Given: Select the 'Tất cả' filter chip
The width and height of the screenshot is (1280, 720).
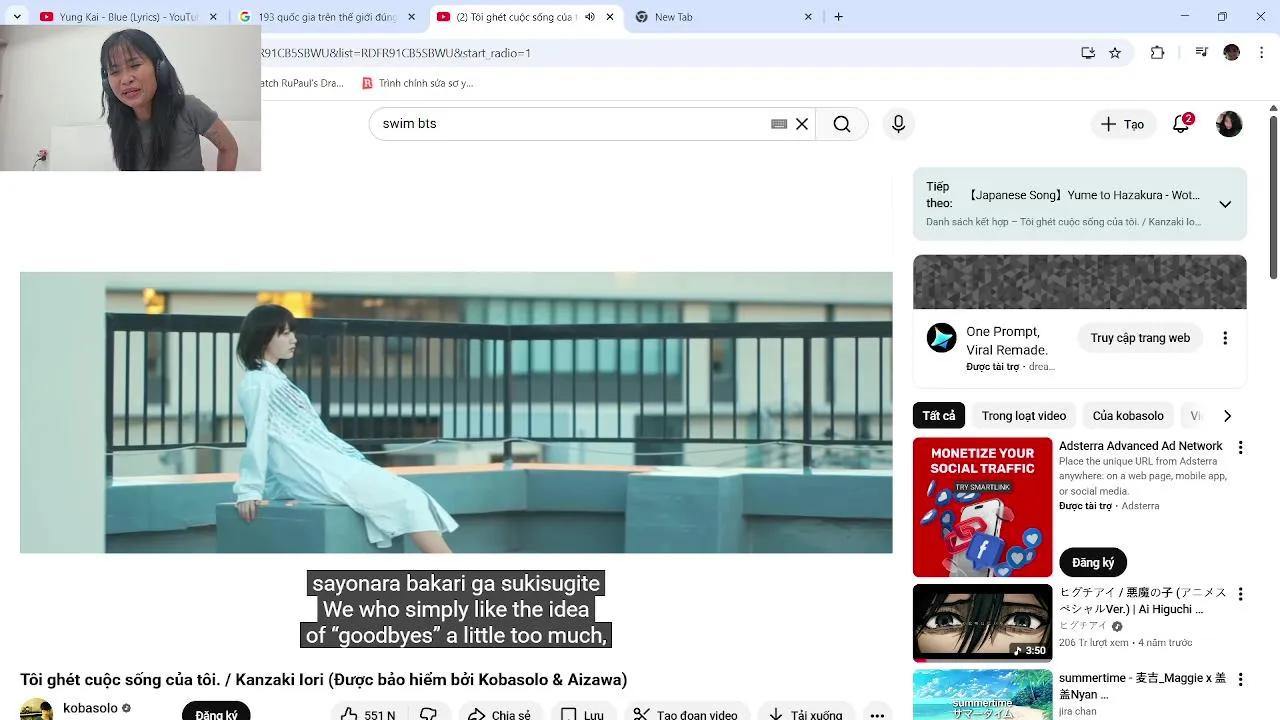Looking at the screenshot, I should point(939,416).
